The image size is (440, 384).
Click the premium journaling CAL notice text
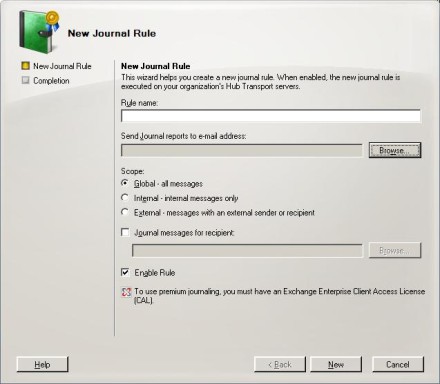tap(280, 296)
